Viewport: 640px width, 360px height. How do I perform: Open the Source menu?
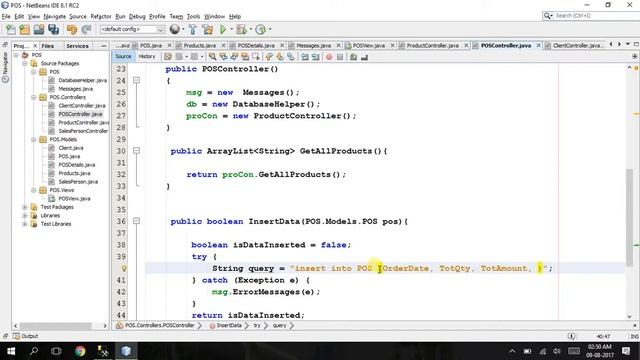(78, 16)
